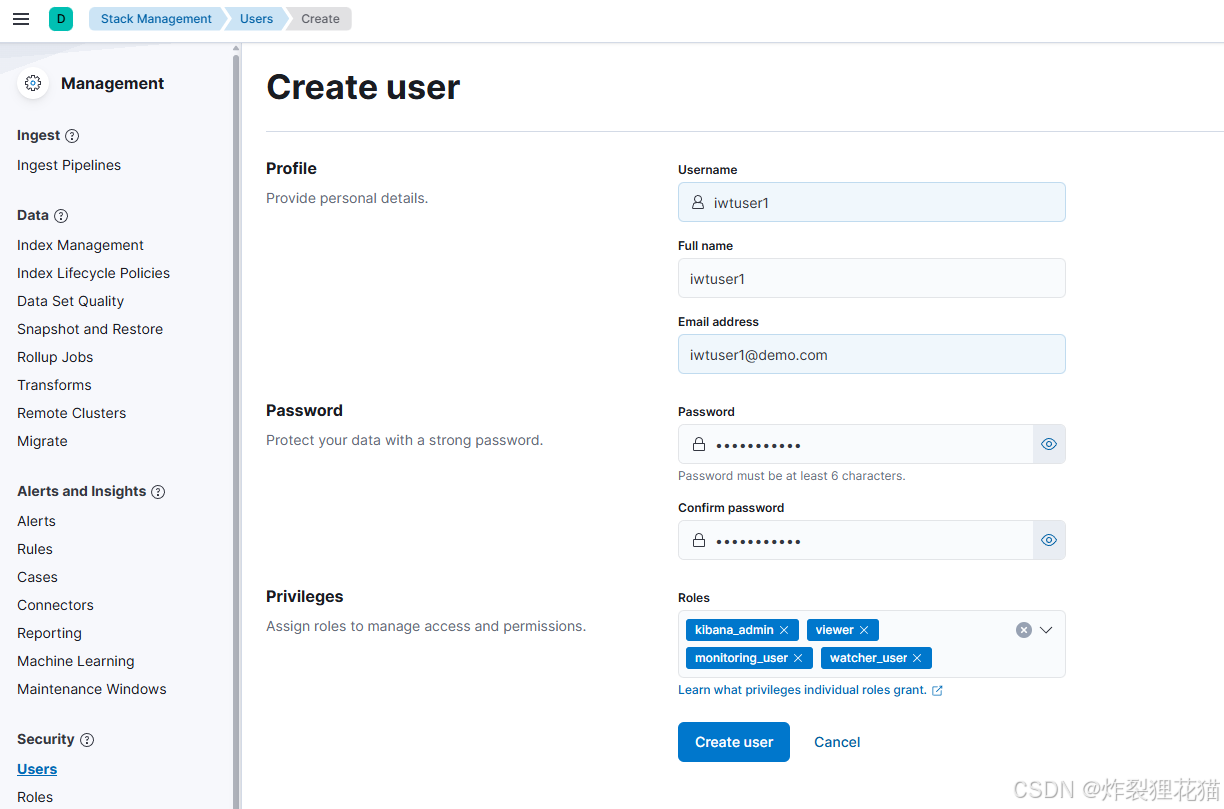The width and height of the screenshot is (1224, 809).
Task: Click the watcher_user role badge text
Action: [x=868, y=658]
